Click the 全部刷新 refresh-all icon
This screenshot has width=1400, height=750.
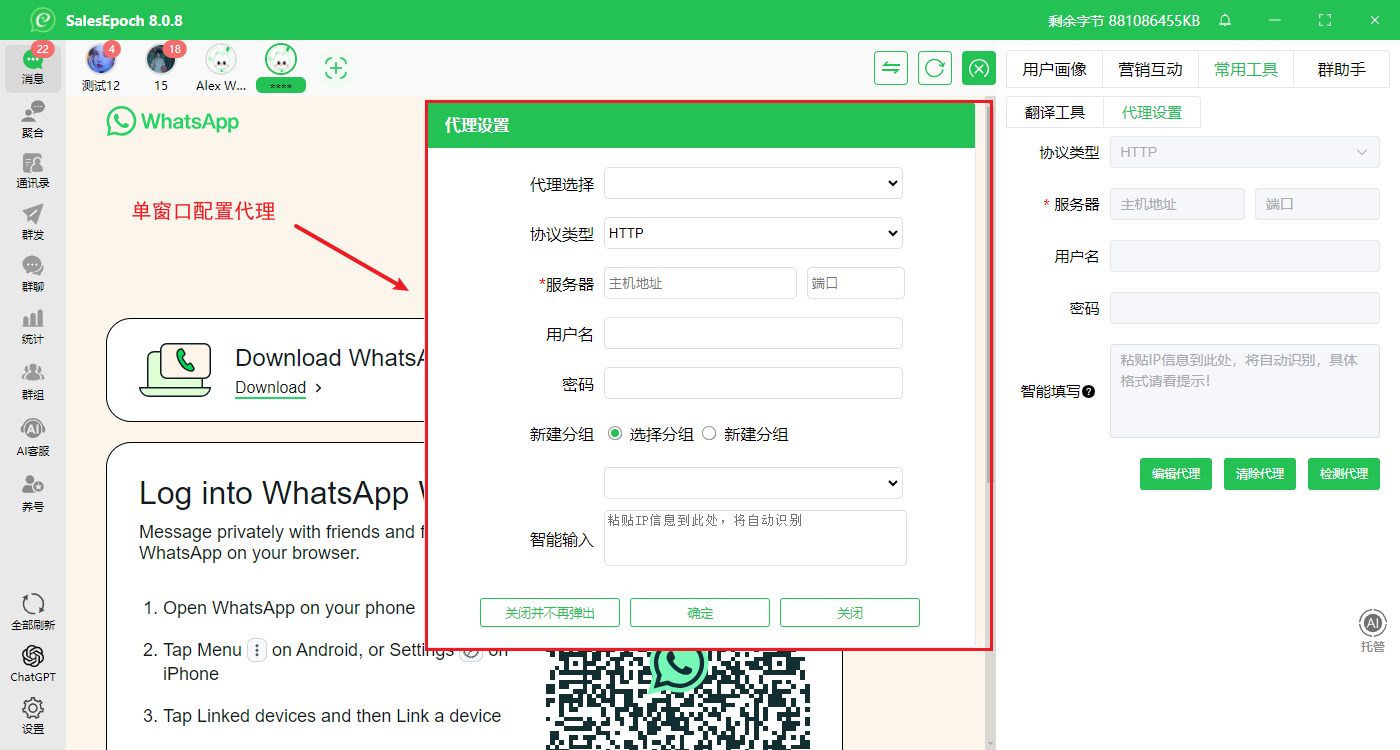(x=33, y=611)
